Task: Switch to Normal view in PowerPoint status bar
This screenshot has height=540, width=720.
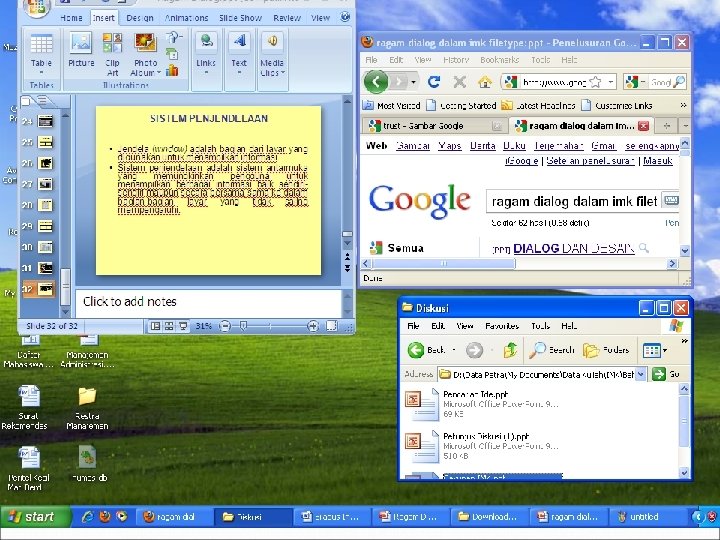Action: coord(156,326)
